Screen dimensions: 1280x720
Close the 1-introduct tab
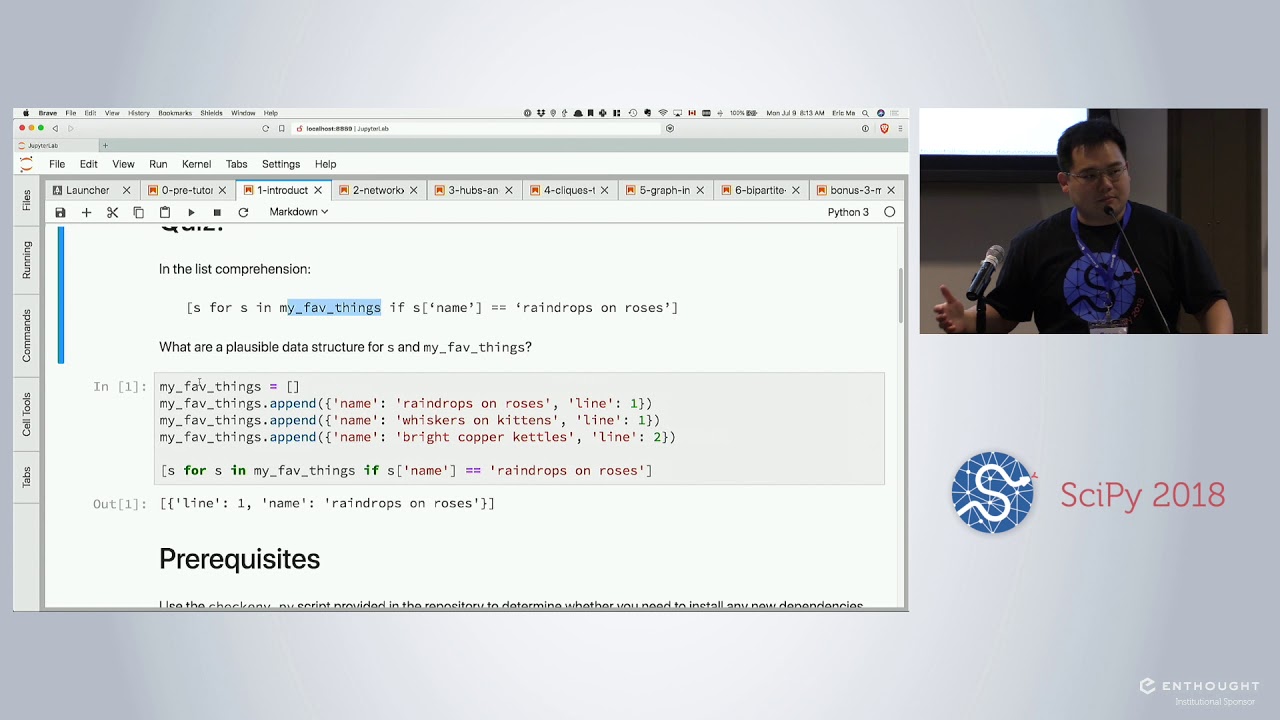318,190
